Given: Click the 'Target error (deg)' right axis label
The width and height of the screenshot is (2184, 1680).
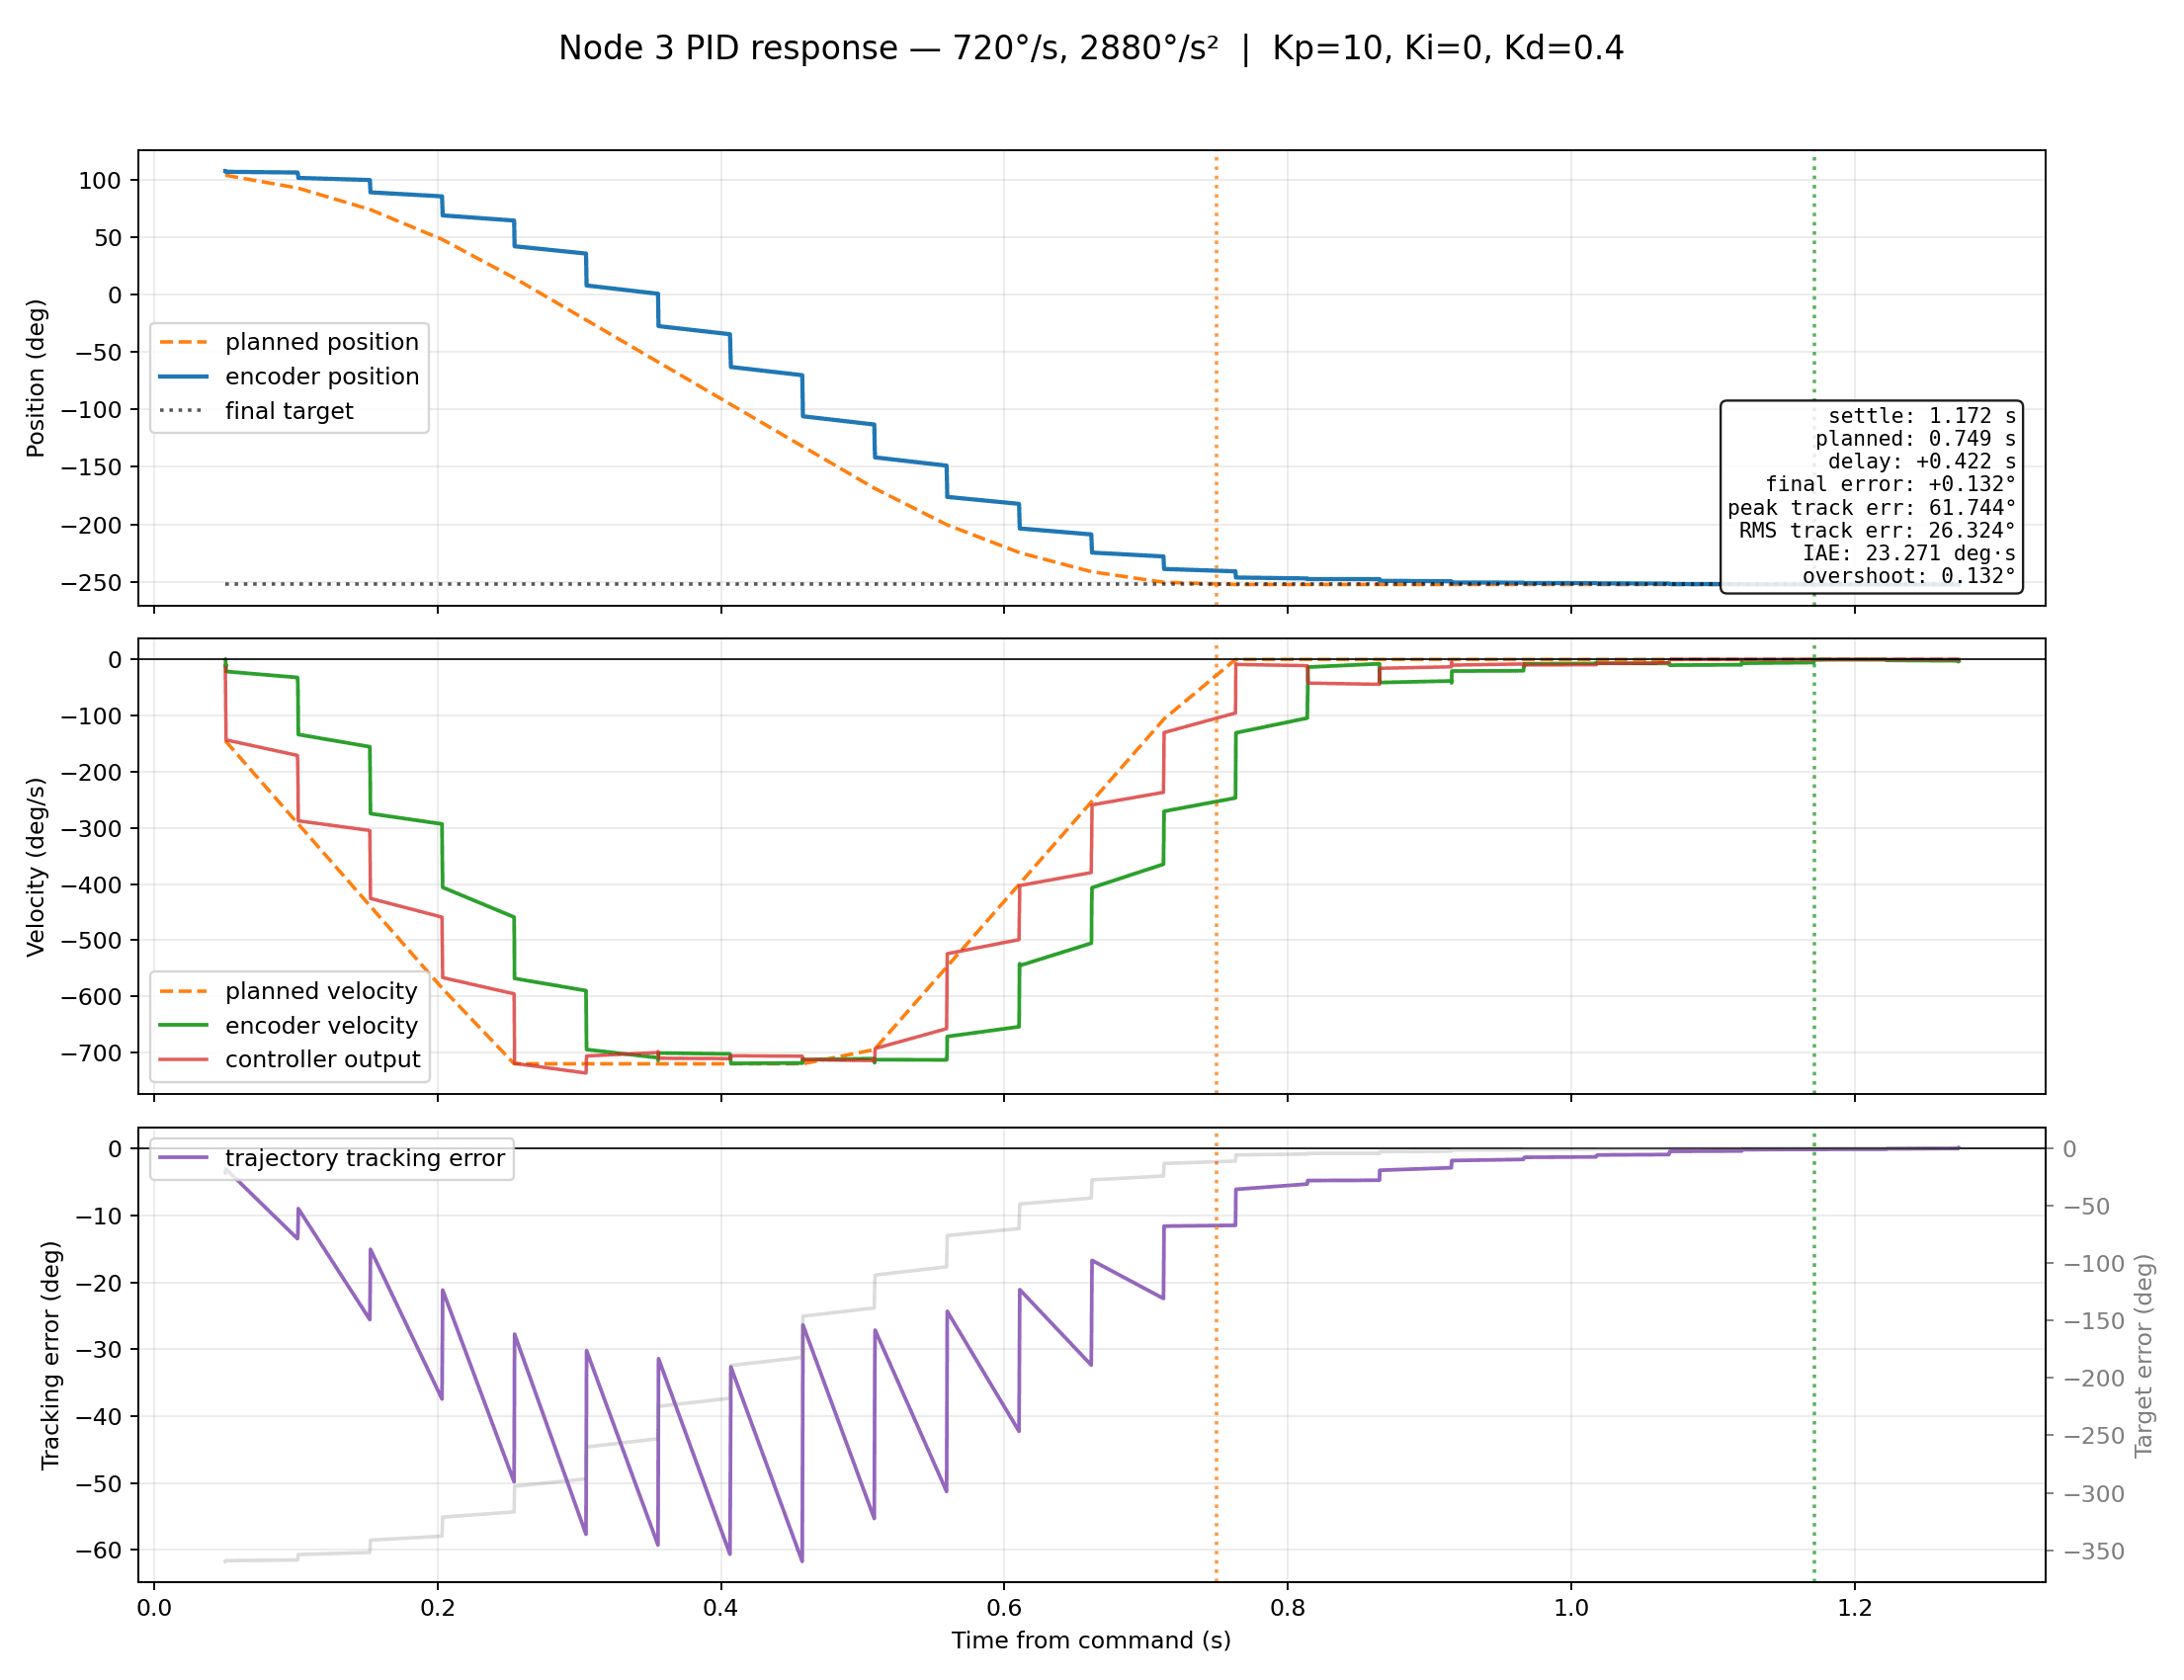Looking at the screenshot, I should pyautogui.click(x=2144, y=1355).
